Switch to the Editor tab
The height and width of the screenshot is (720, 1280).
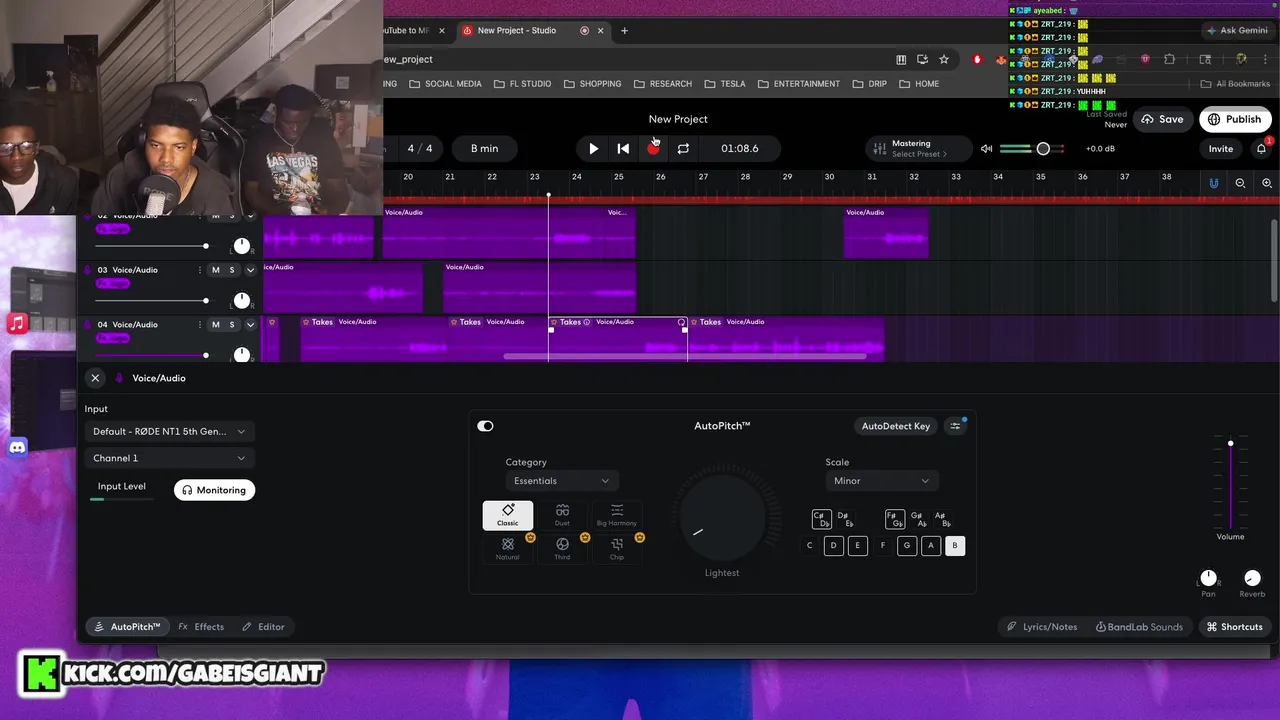coord(264,627)
